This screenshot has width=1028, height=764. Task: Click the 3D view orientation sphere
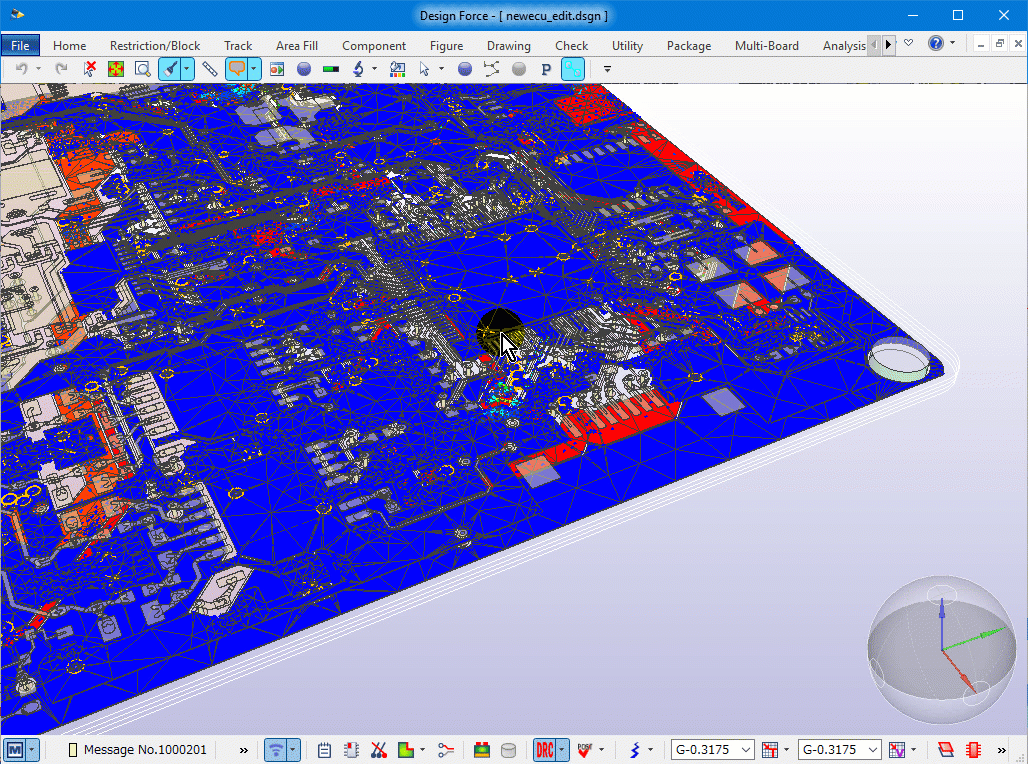940,649
